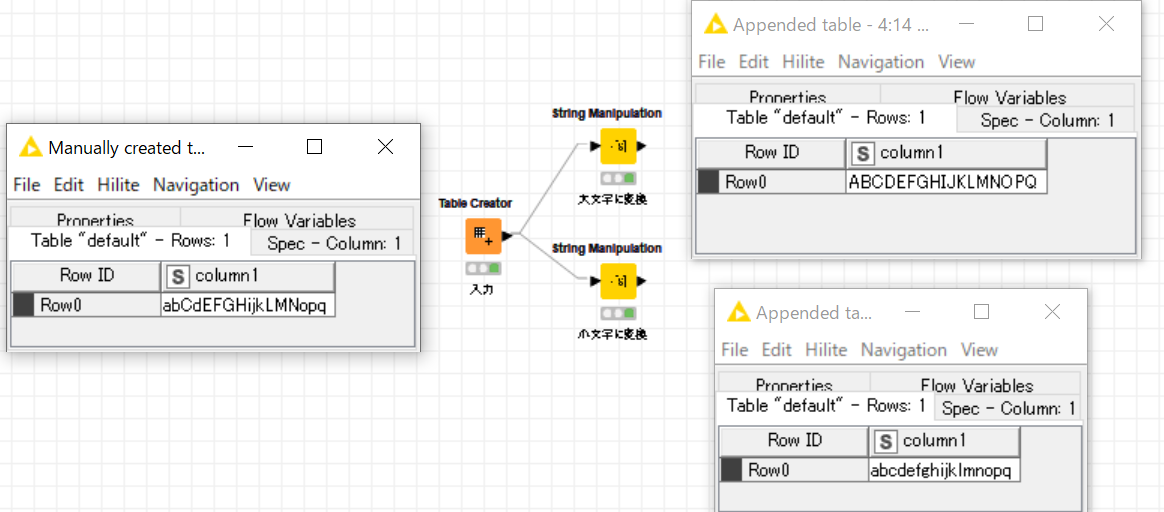
Task: Click the output port arrow of Table Creator
Action: pyautogui.click(x=508, y=237)
